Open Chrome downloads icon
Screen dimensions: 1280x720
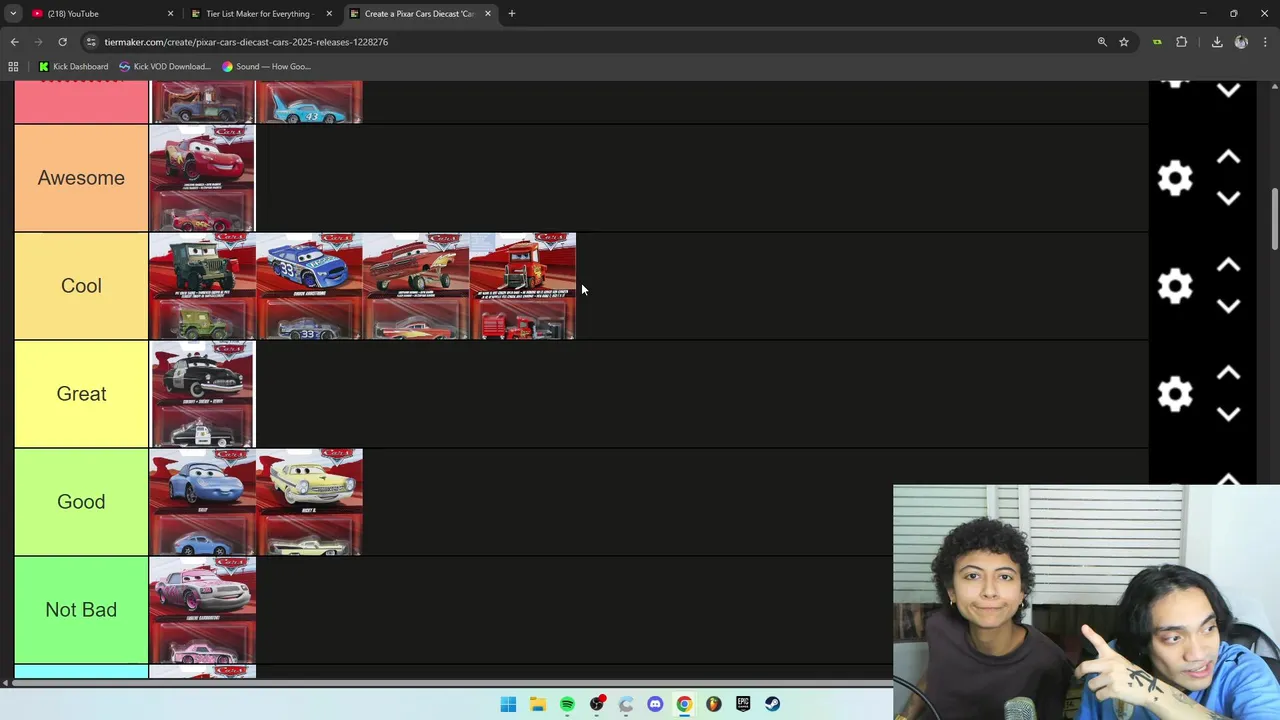[x=1217, y=42]
